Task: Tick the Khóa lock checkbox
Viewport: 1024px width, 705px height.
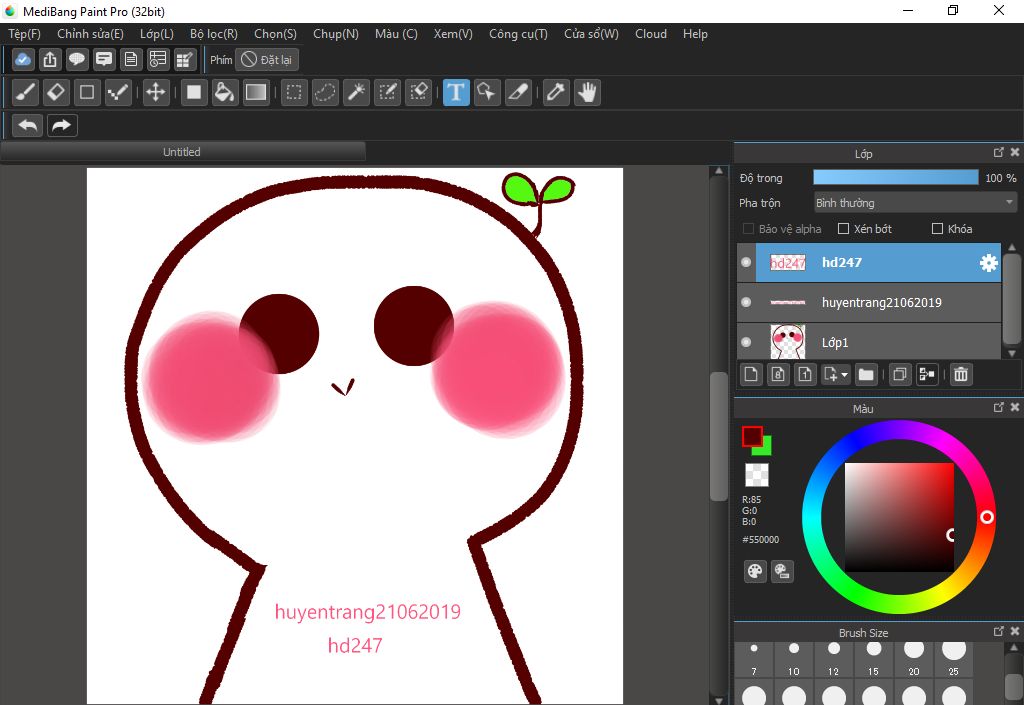Action: (937, 229)
